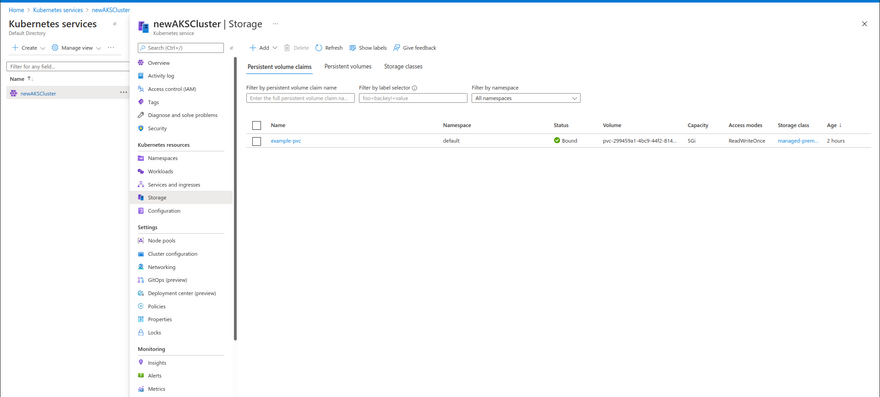The height and width of the screenshot is (397, 880).
Task: Open context menu dots for newAKSCluster row
Action: point(124,93)
